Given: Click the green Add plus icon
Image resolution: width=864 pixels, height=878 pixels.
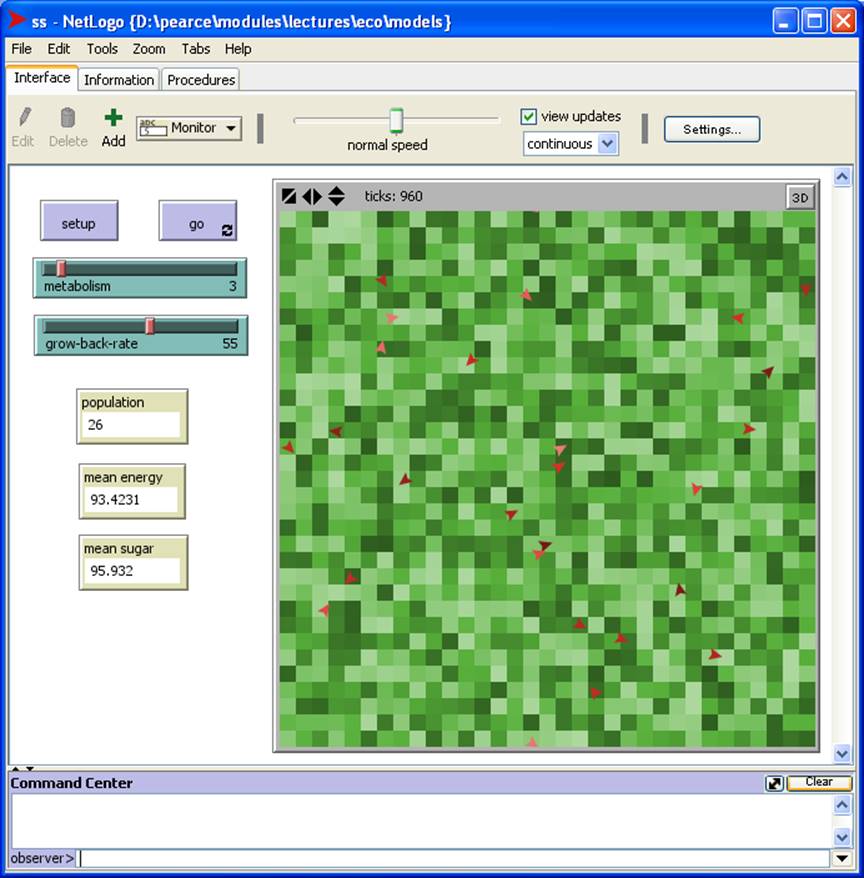Looking at the screenshot, I should [113, 119].
